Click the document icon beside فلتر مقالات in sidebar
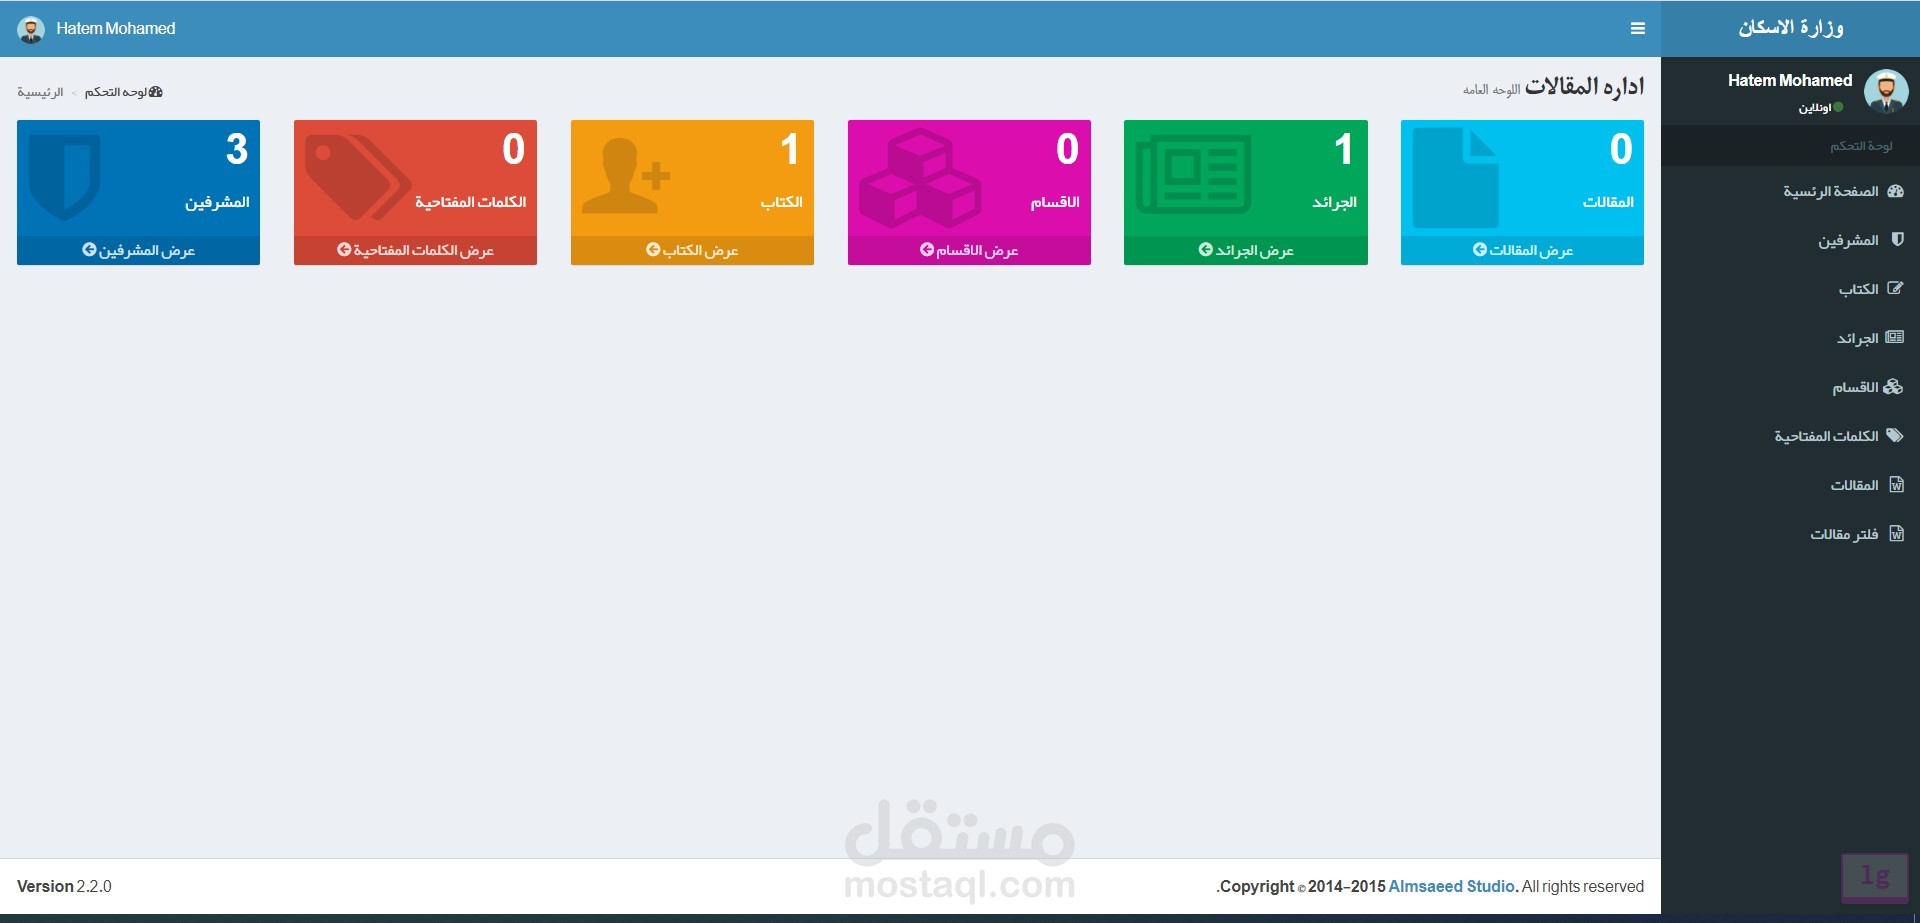 (x=1897, y=534)
